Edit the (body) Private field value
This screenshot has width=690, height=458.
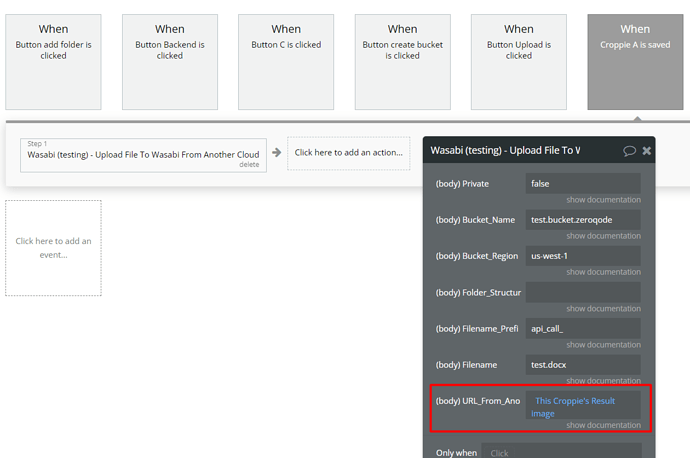pos(583,183)
